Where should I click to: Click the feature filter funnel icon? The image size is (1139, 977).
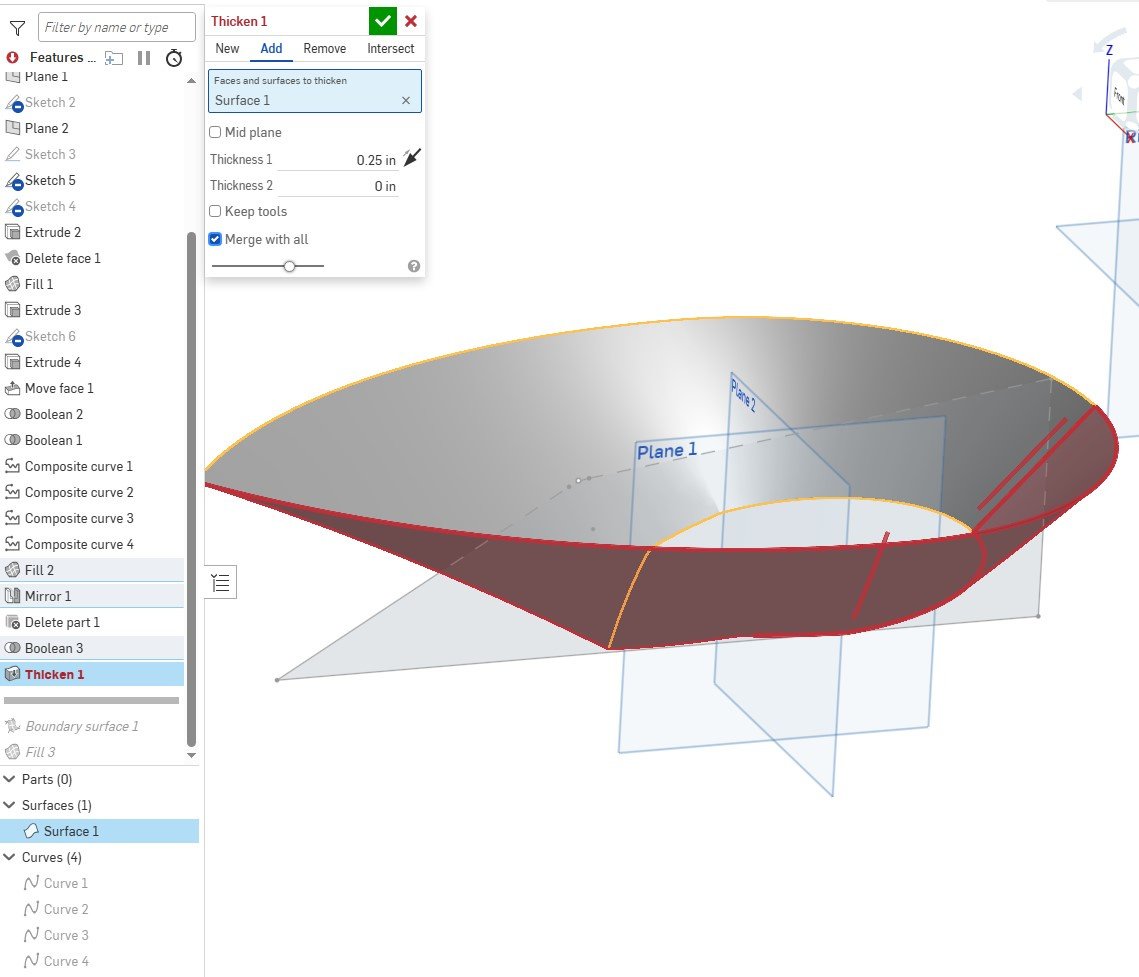17,28
